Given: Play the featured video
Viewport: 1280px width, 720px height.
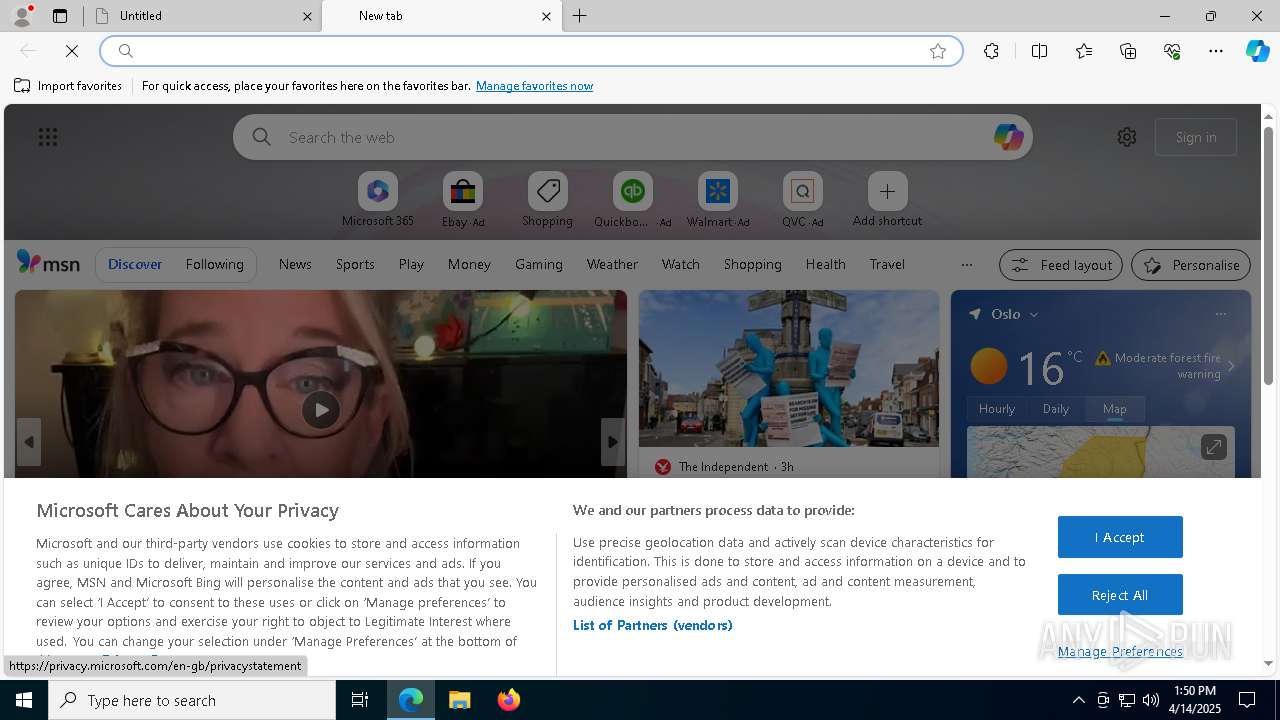Looking at the screenshot, I should pos(321,409).
